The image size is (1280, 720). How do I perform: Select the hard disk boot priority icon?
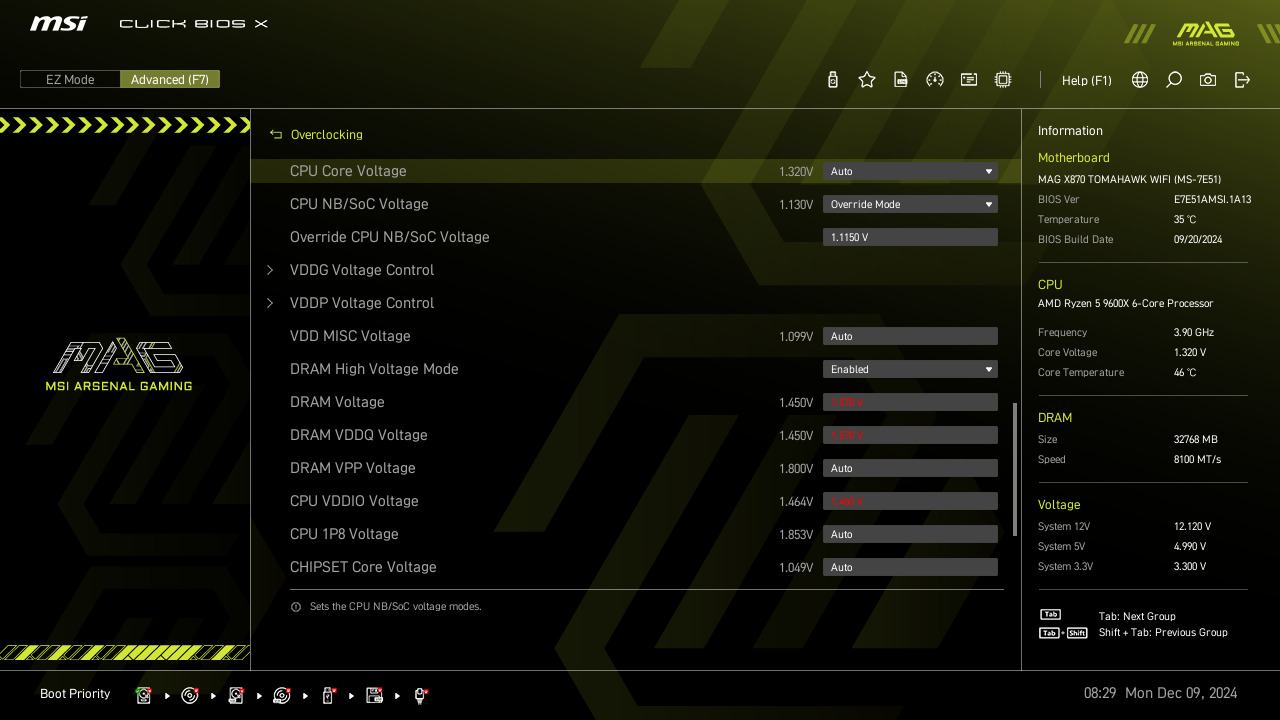pos(144,695)
